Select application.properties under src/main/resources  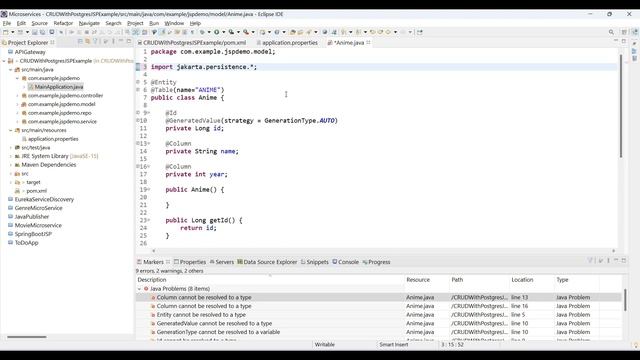53,139
